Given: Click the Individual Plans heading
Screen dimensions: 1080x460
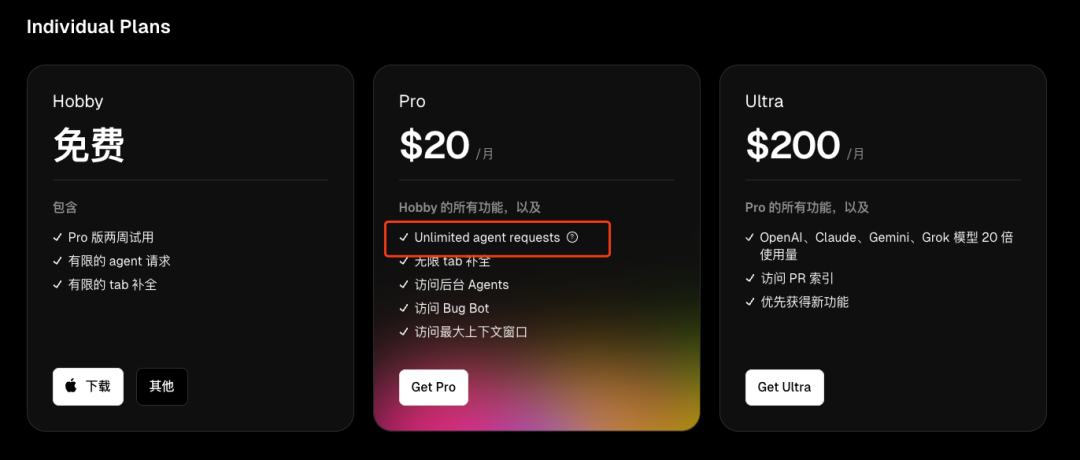Looking at the screenshot, I should [x=98, y=27].
